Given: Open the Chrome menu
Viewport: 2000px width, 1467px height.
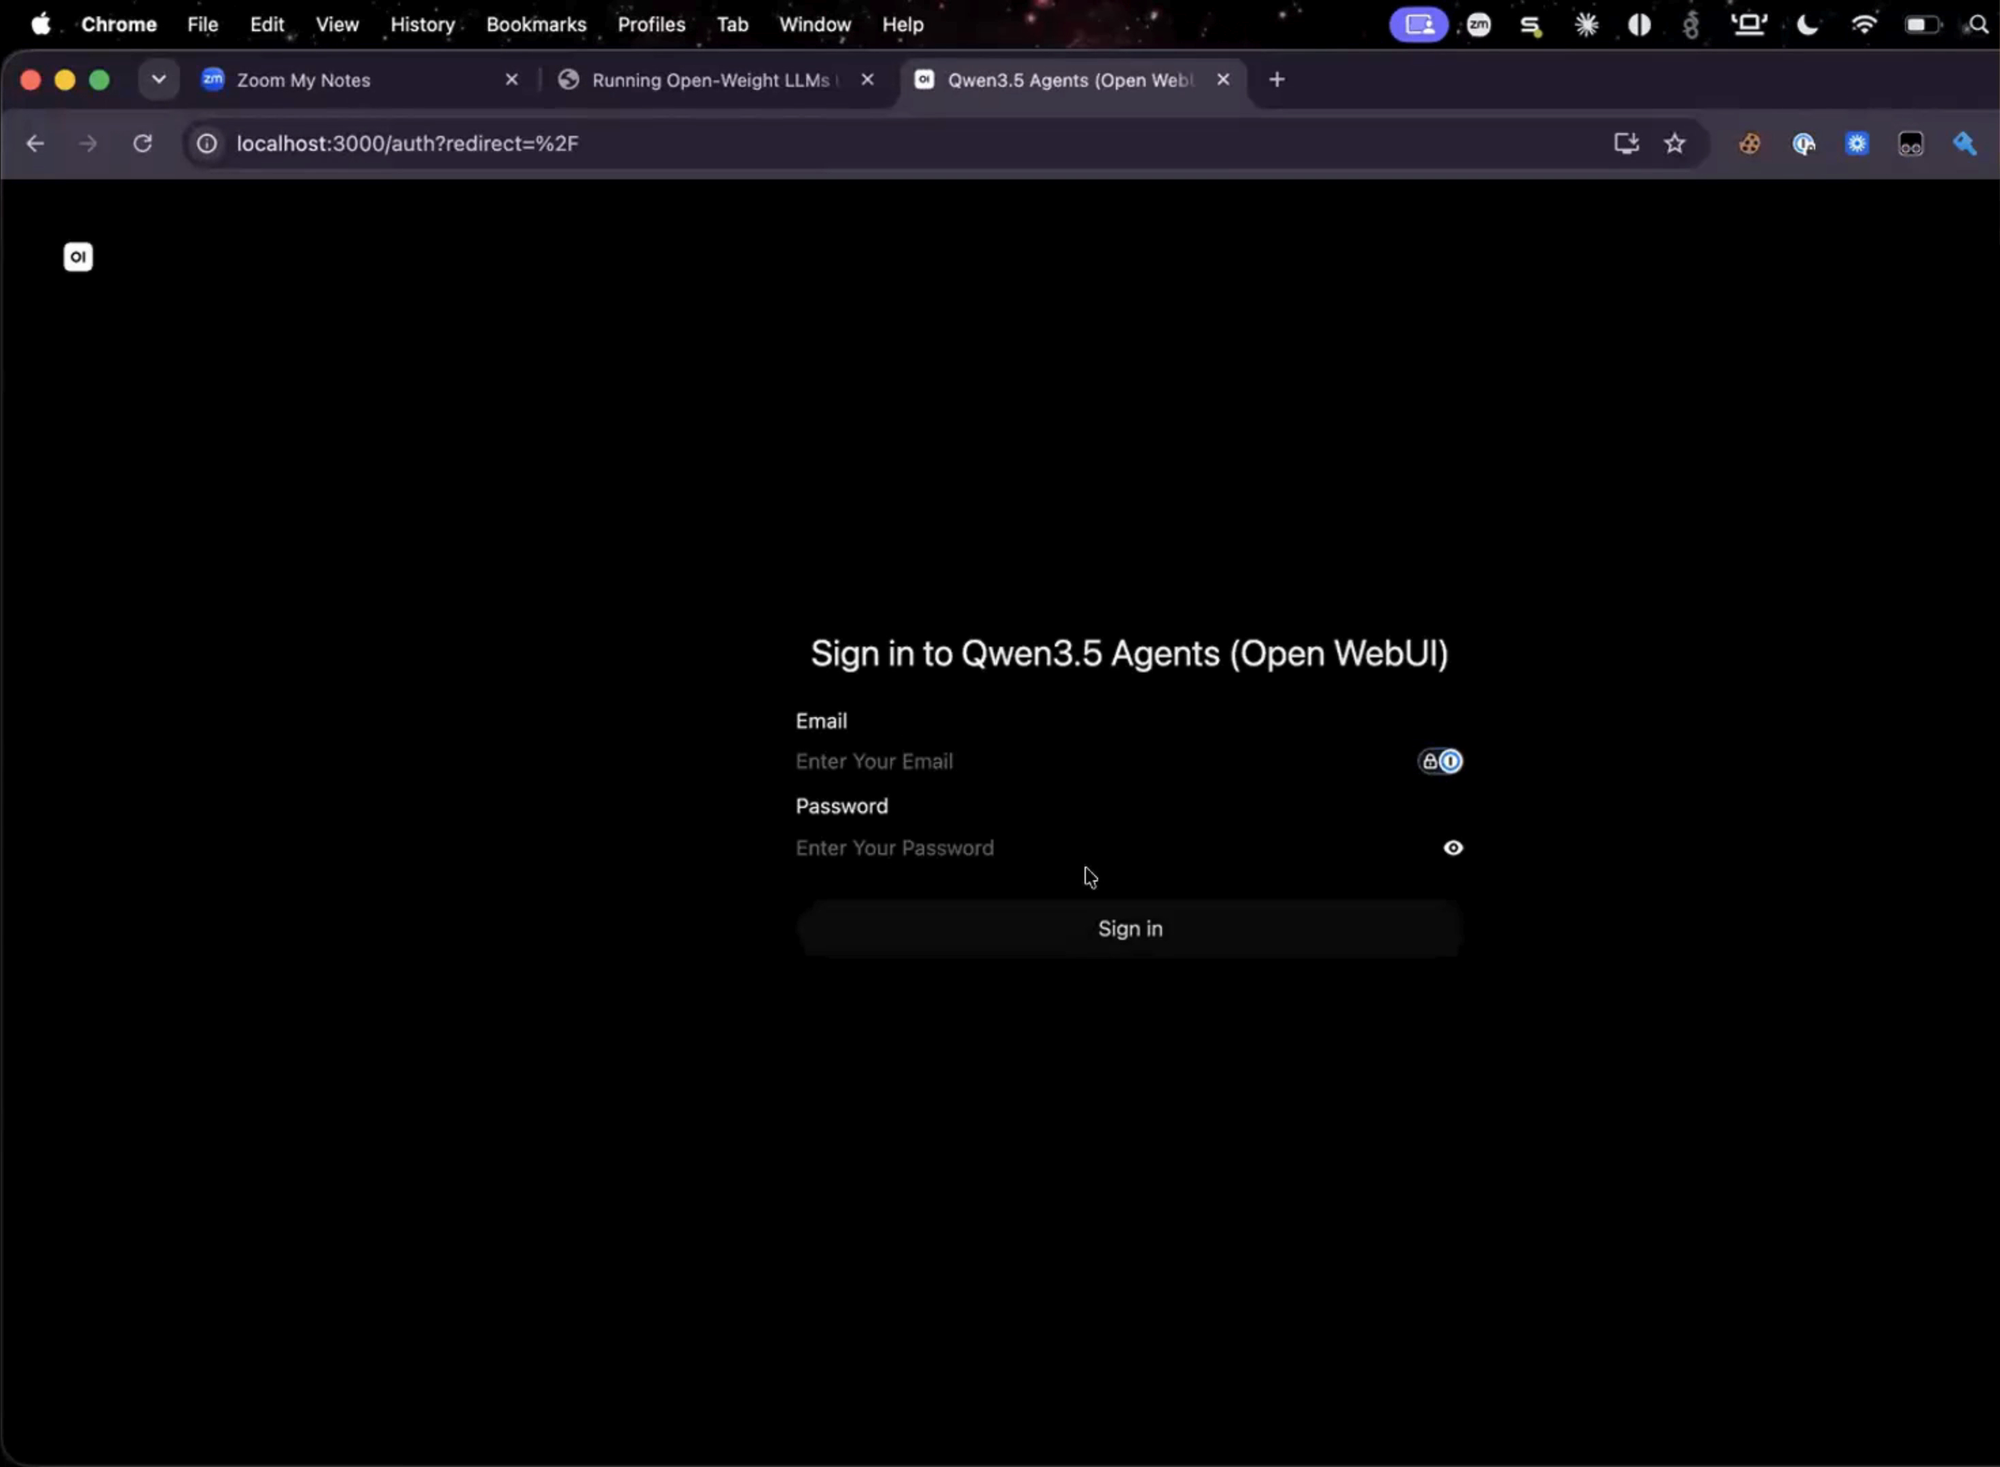Looking at the screenshot, I should [119, 24].
